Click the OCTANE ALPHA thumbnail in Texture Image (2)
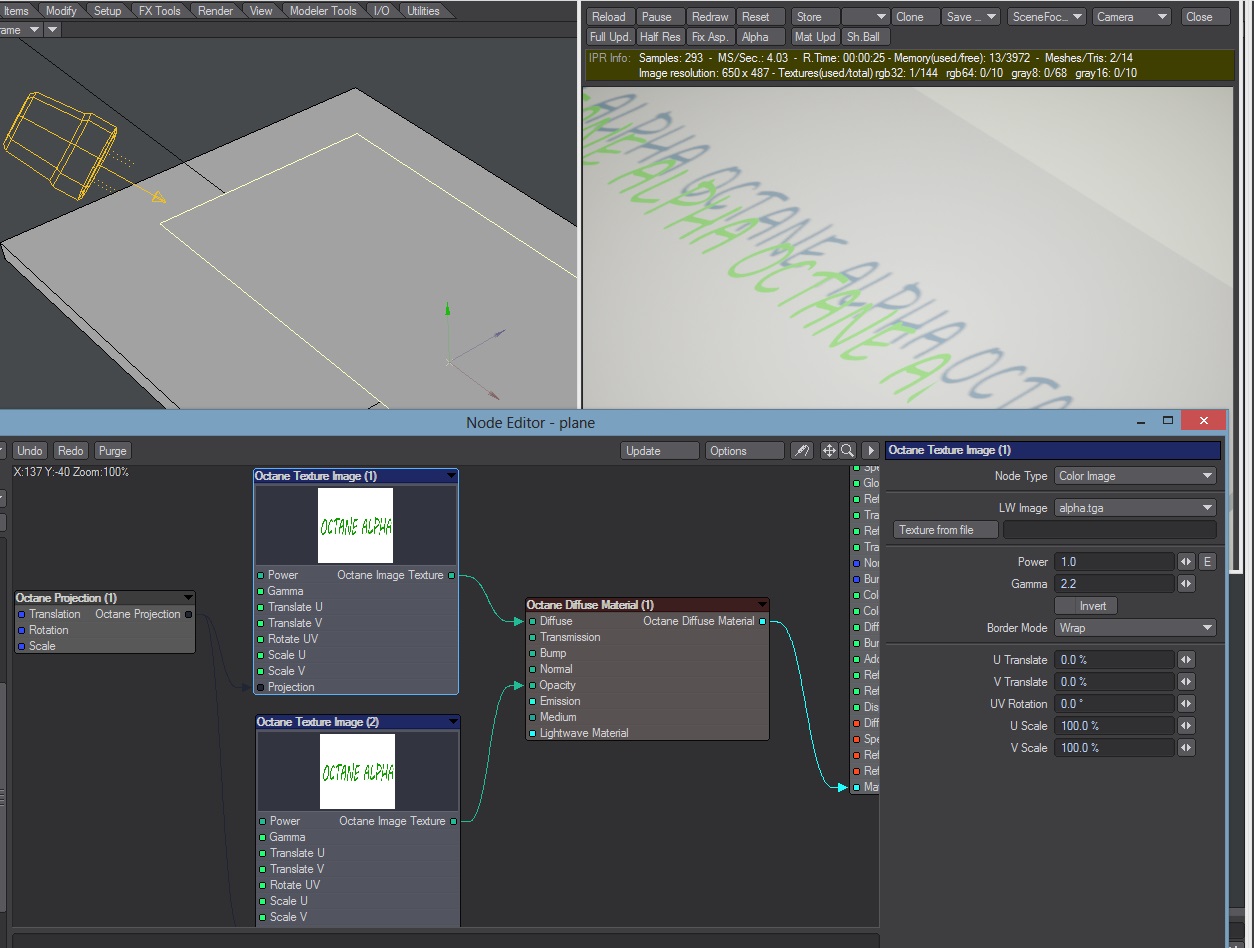The width and height of the screenshot is (1254, 948). (357, 772)
